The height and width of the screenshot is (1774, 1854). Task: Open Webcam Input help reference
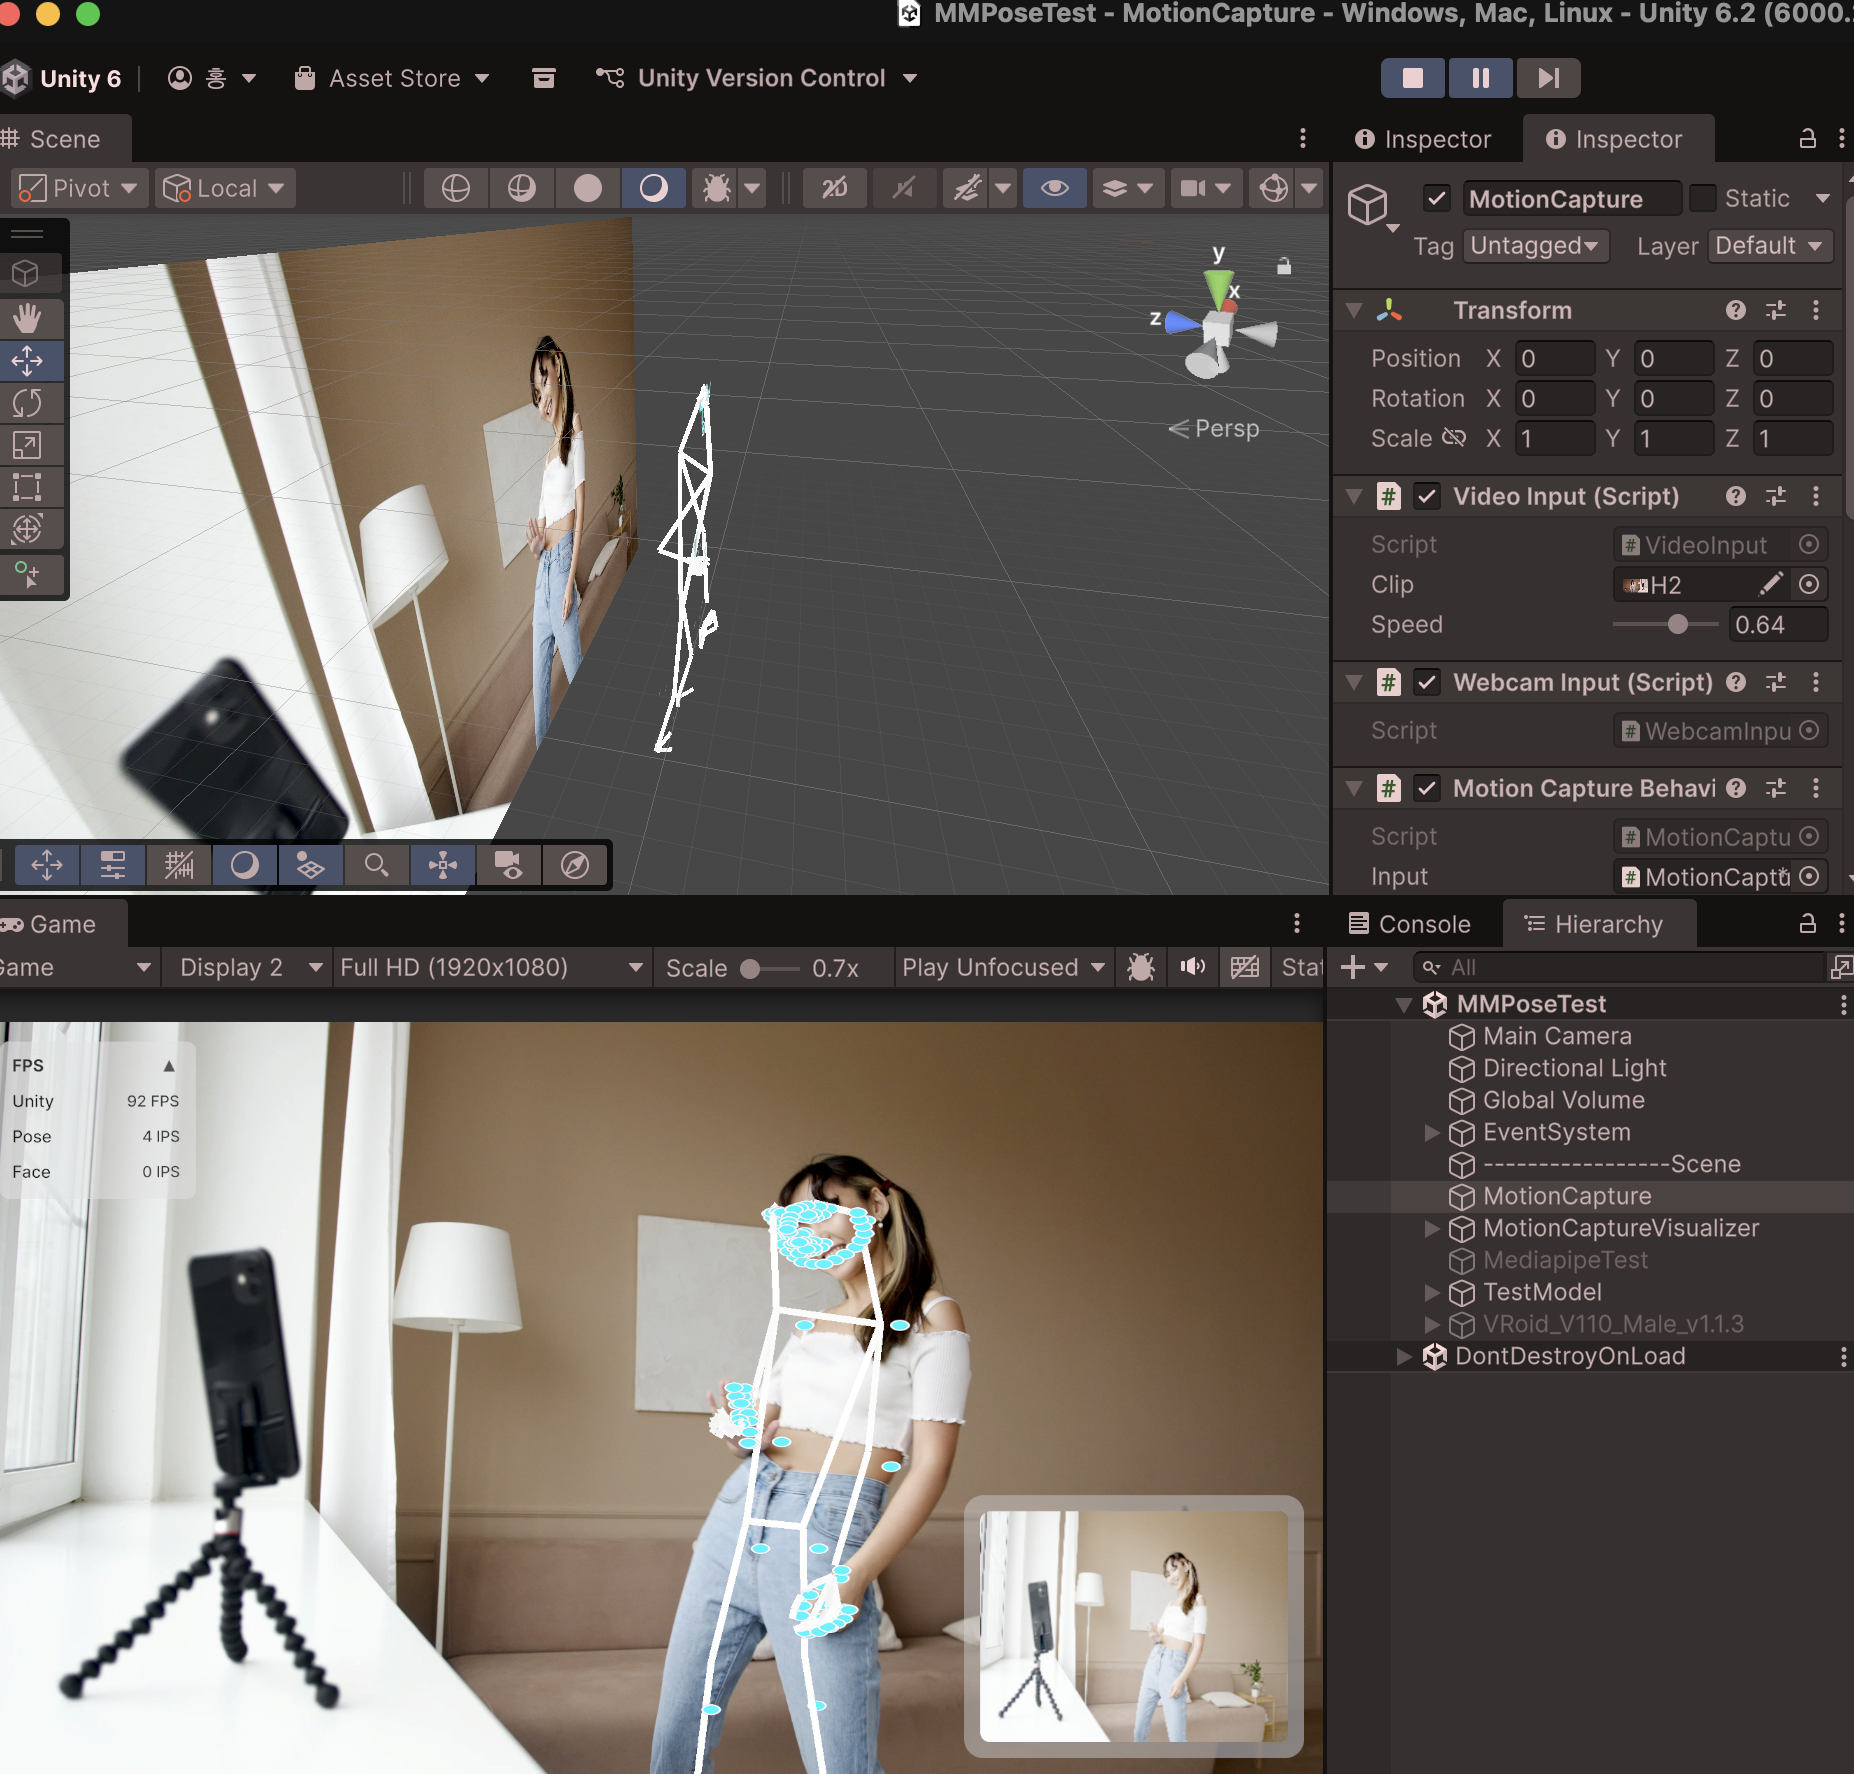pos(1736,682)
